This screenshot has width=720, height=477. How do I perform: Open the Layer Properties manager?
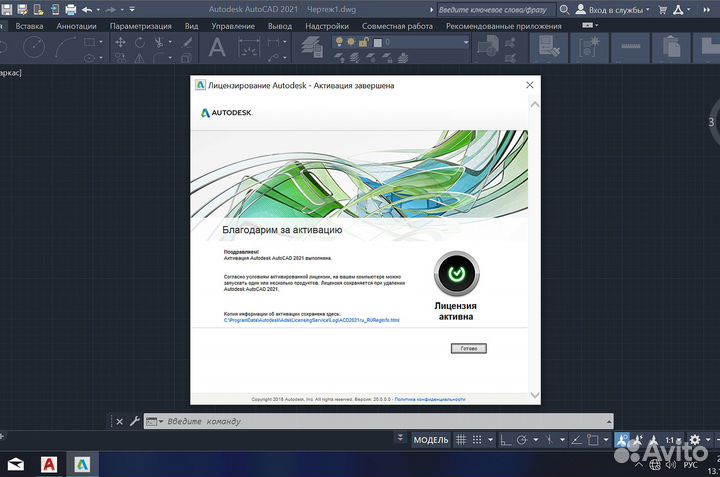point(312,47)
